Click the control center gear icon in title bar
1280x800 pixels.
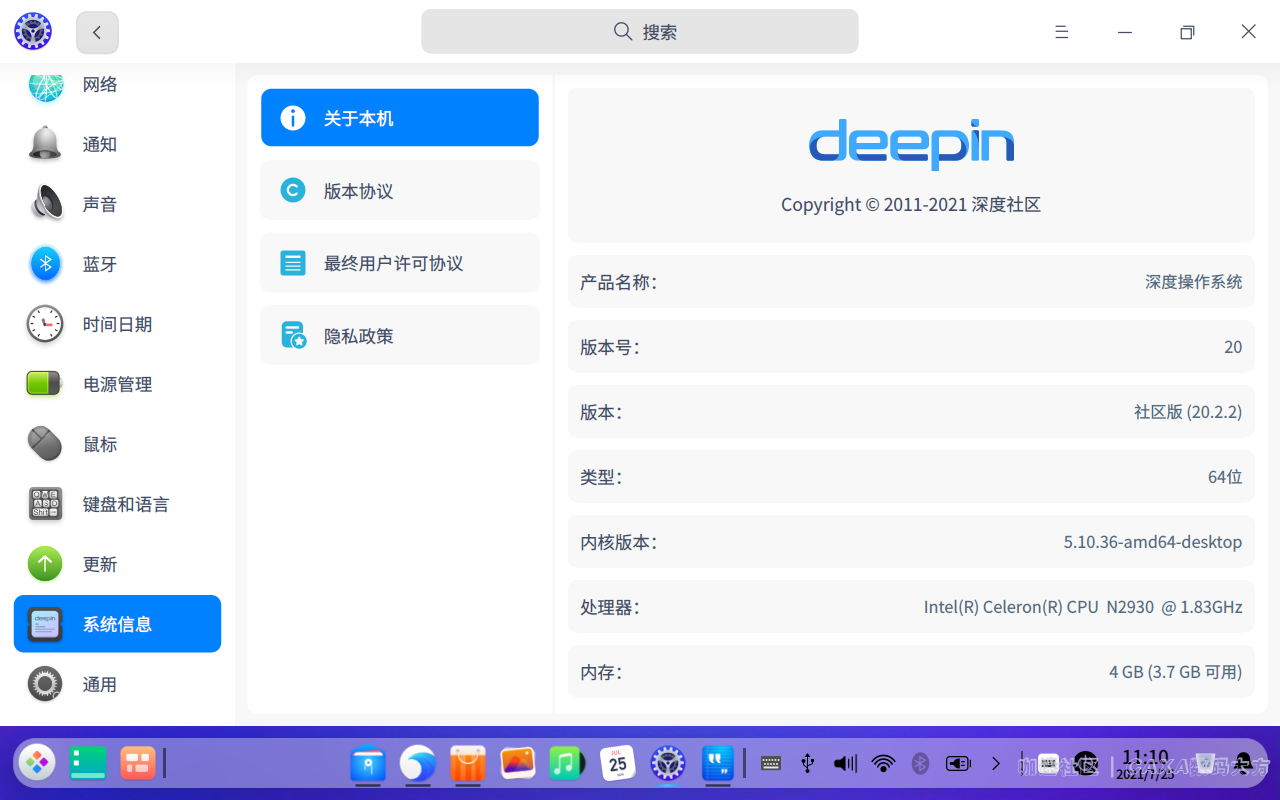click(33, 32)
